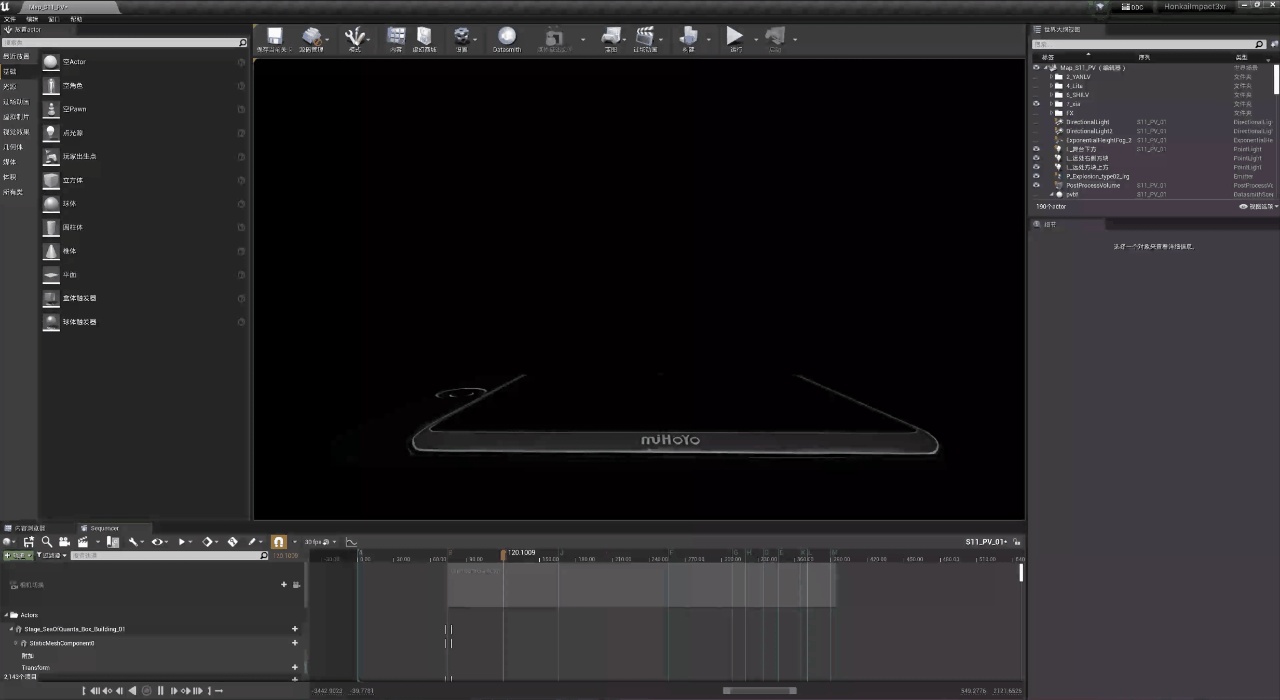The width and height of the screenshot is (1280, 700).
Task: Click the Sequencer render movie clapper icon
Action: point(83,541)
